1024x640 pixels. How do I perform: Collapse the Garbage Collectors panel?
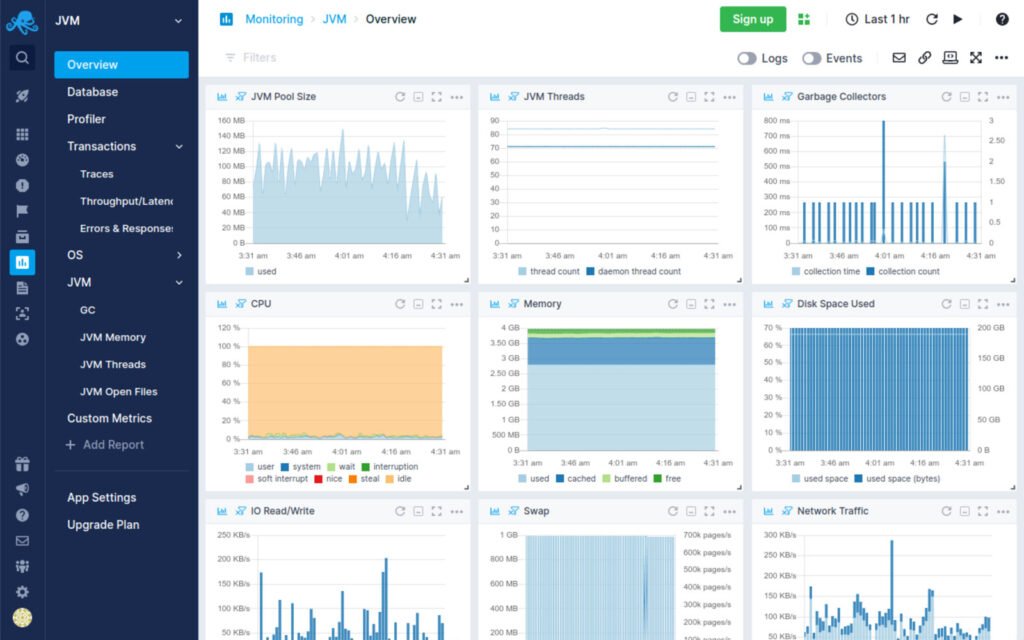click(963, 96)
